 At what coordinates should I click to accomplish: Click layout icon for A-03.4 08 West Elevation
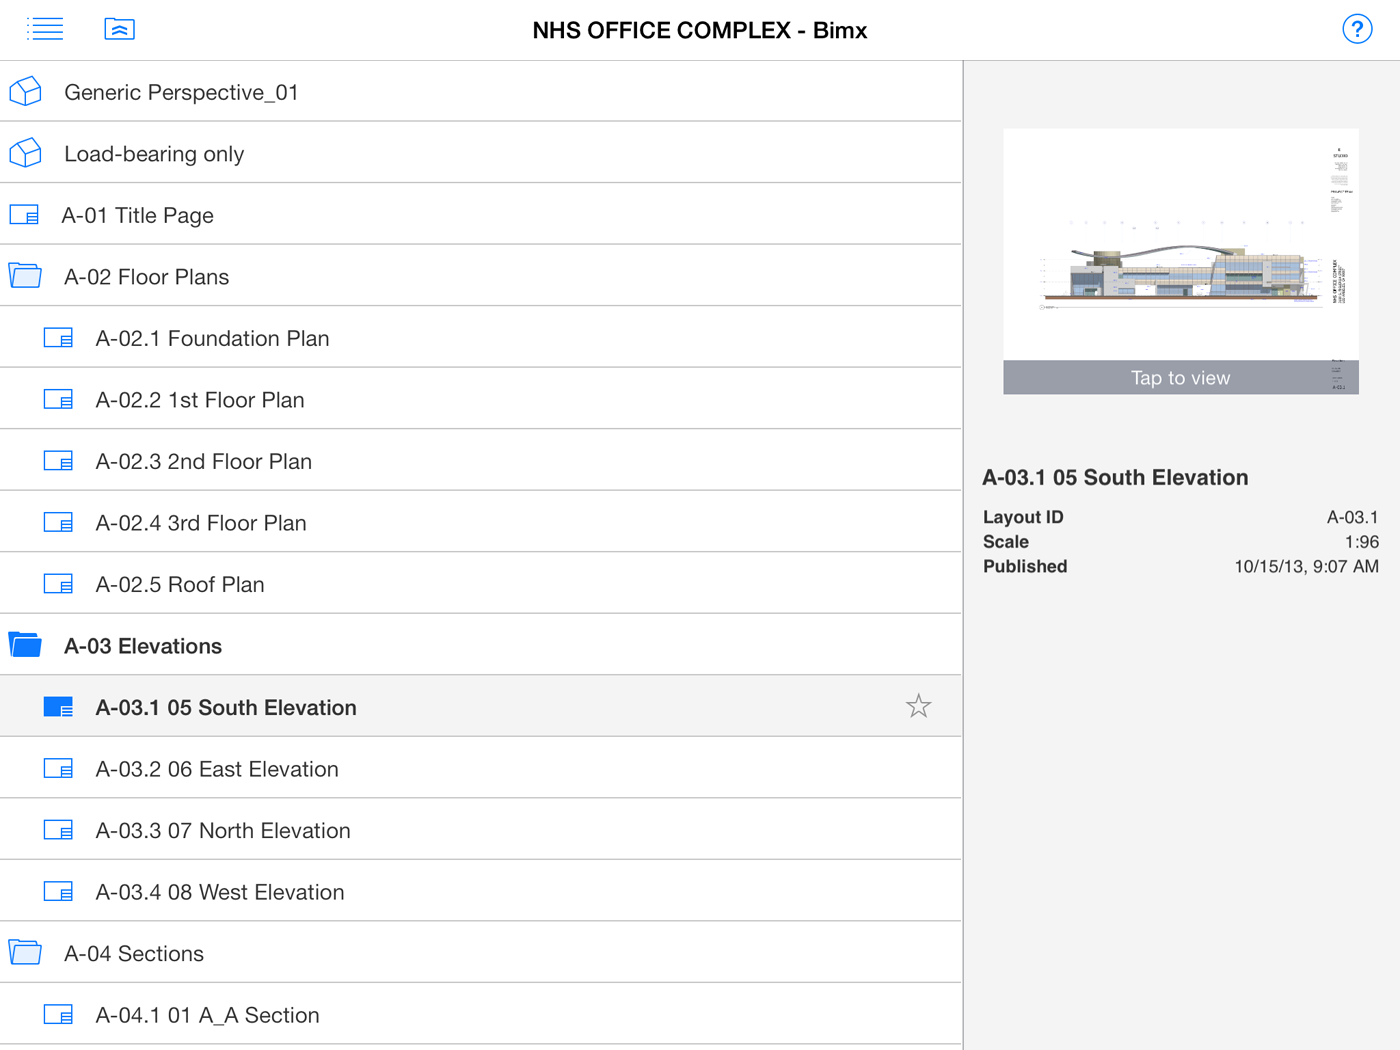(58, 892)
